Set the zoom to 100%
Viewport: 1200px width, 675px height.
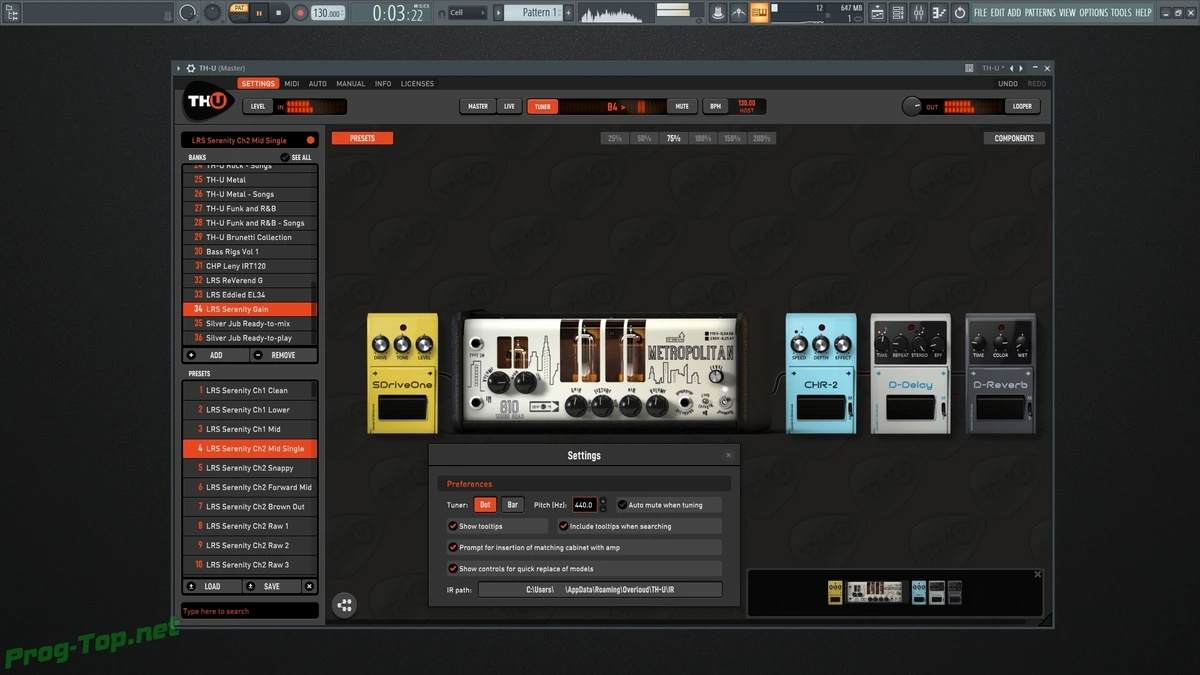tap(703, 139)
